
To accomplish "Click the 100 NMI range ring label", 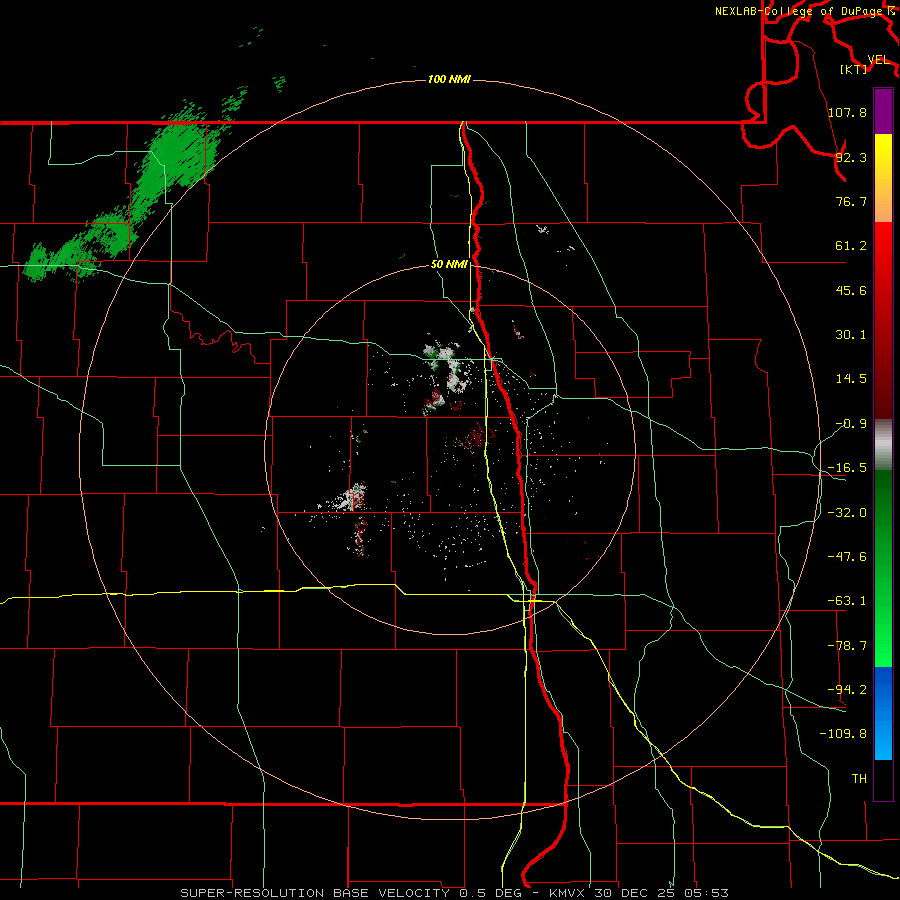I will pos(449,79).
